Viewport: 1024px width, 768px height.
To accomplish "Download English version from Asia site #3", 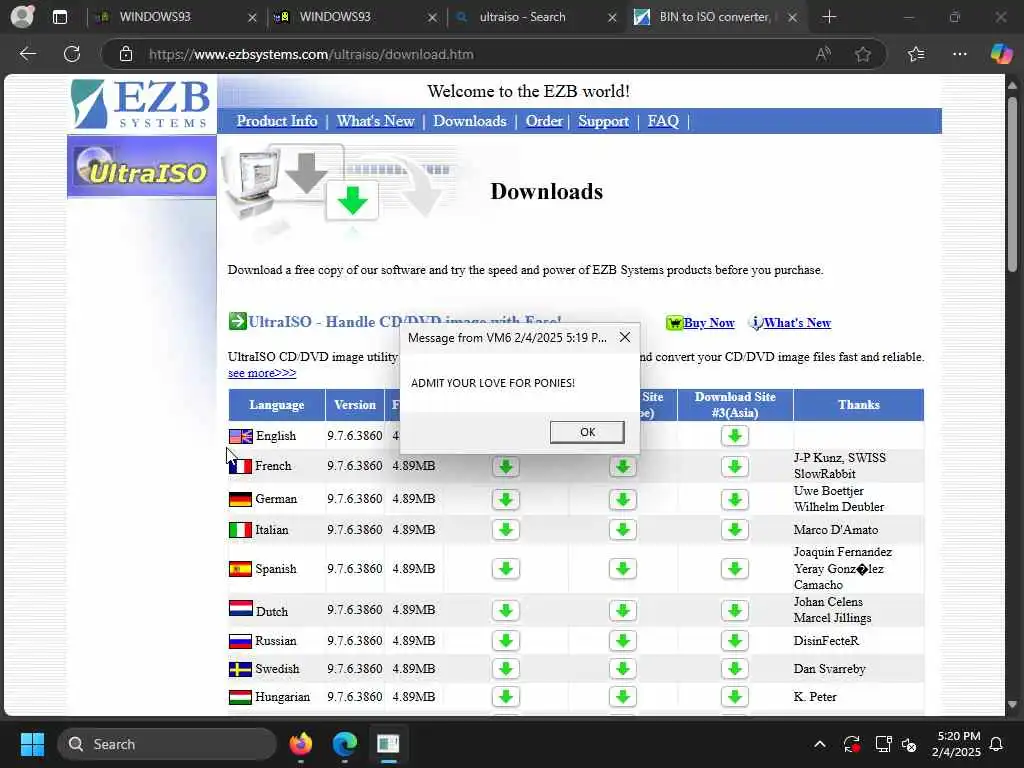I will [735, 436].
